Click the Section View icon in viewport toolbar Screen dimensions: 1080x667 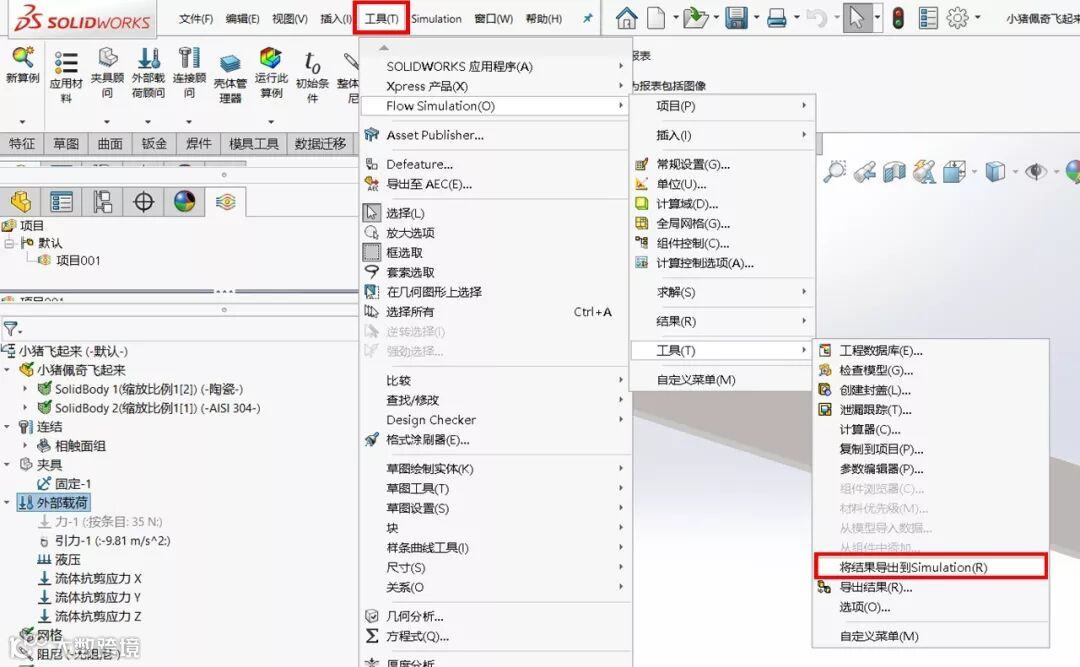click(894, 172)
